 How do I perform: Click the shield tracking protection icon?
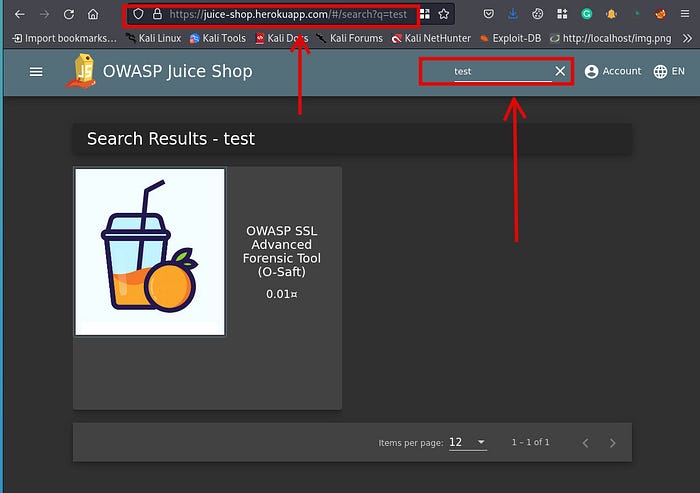pos(138,14)
